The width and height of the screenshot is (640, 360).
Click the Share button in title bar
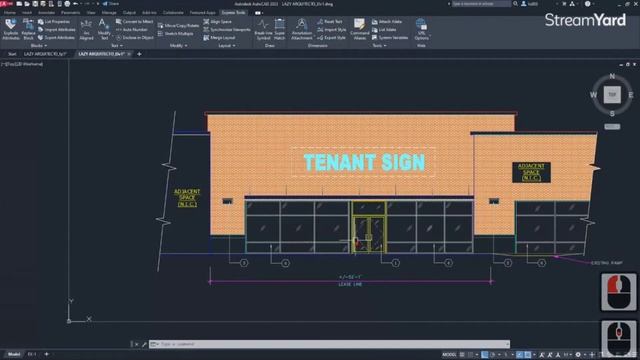(x=111, y=4)
